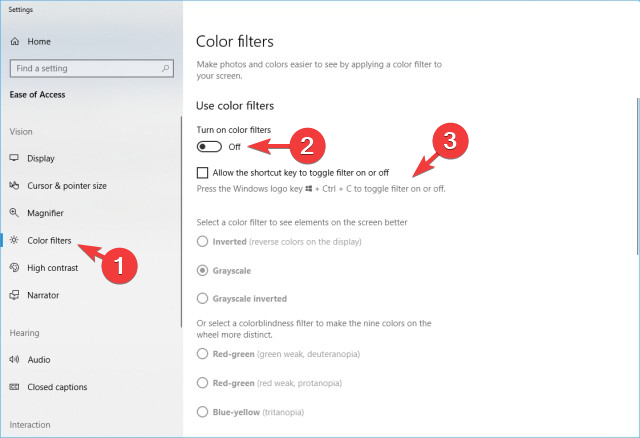Click the Color filters sun icon

(14, 240)
